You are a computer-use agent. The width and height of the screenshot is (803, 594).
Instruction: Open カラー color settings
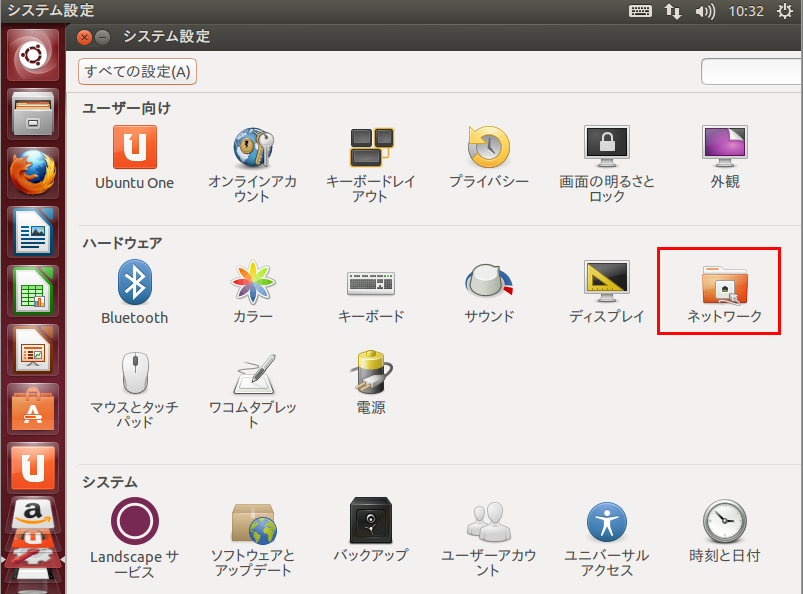click(252, 292)
